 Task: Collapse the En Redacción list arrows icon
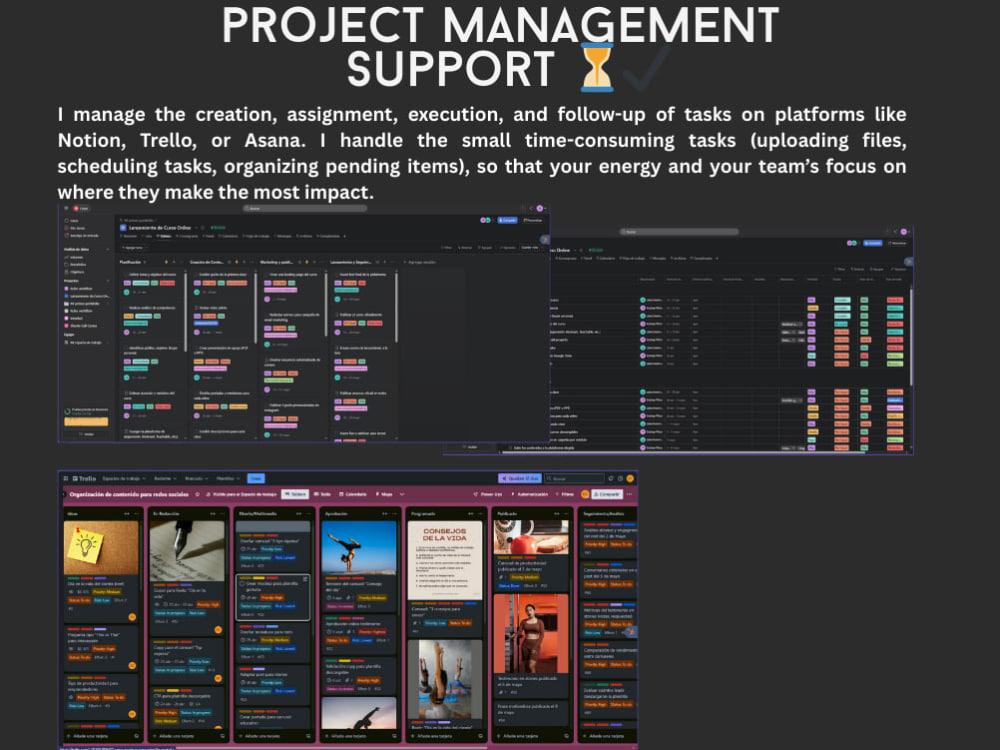[x=212, y=514]
